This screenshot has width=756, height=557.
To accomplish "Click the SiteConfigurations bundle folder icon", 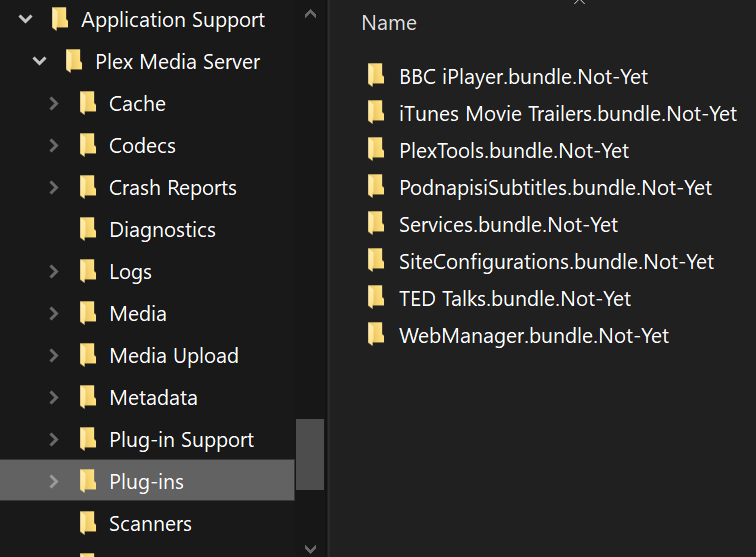I will point(376,260).
